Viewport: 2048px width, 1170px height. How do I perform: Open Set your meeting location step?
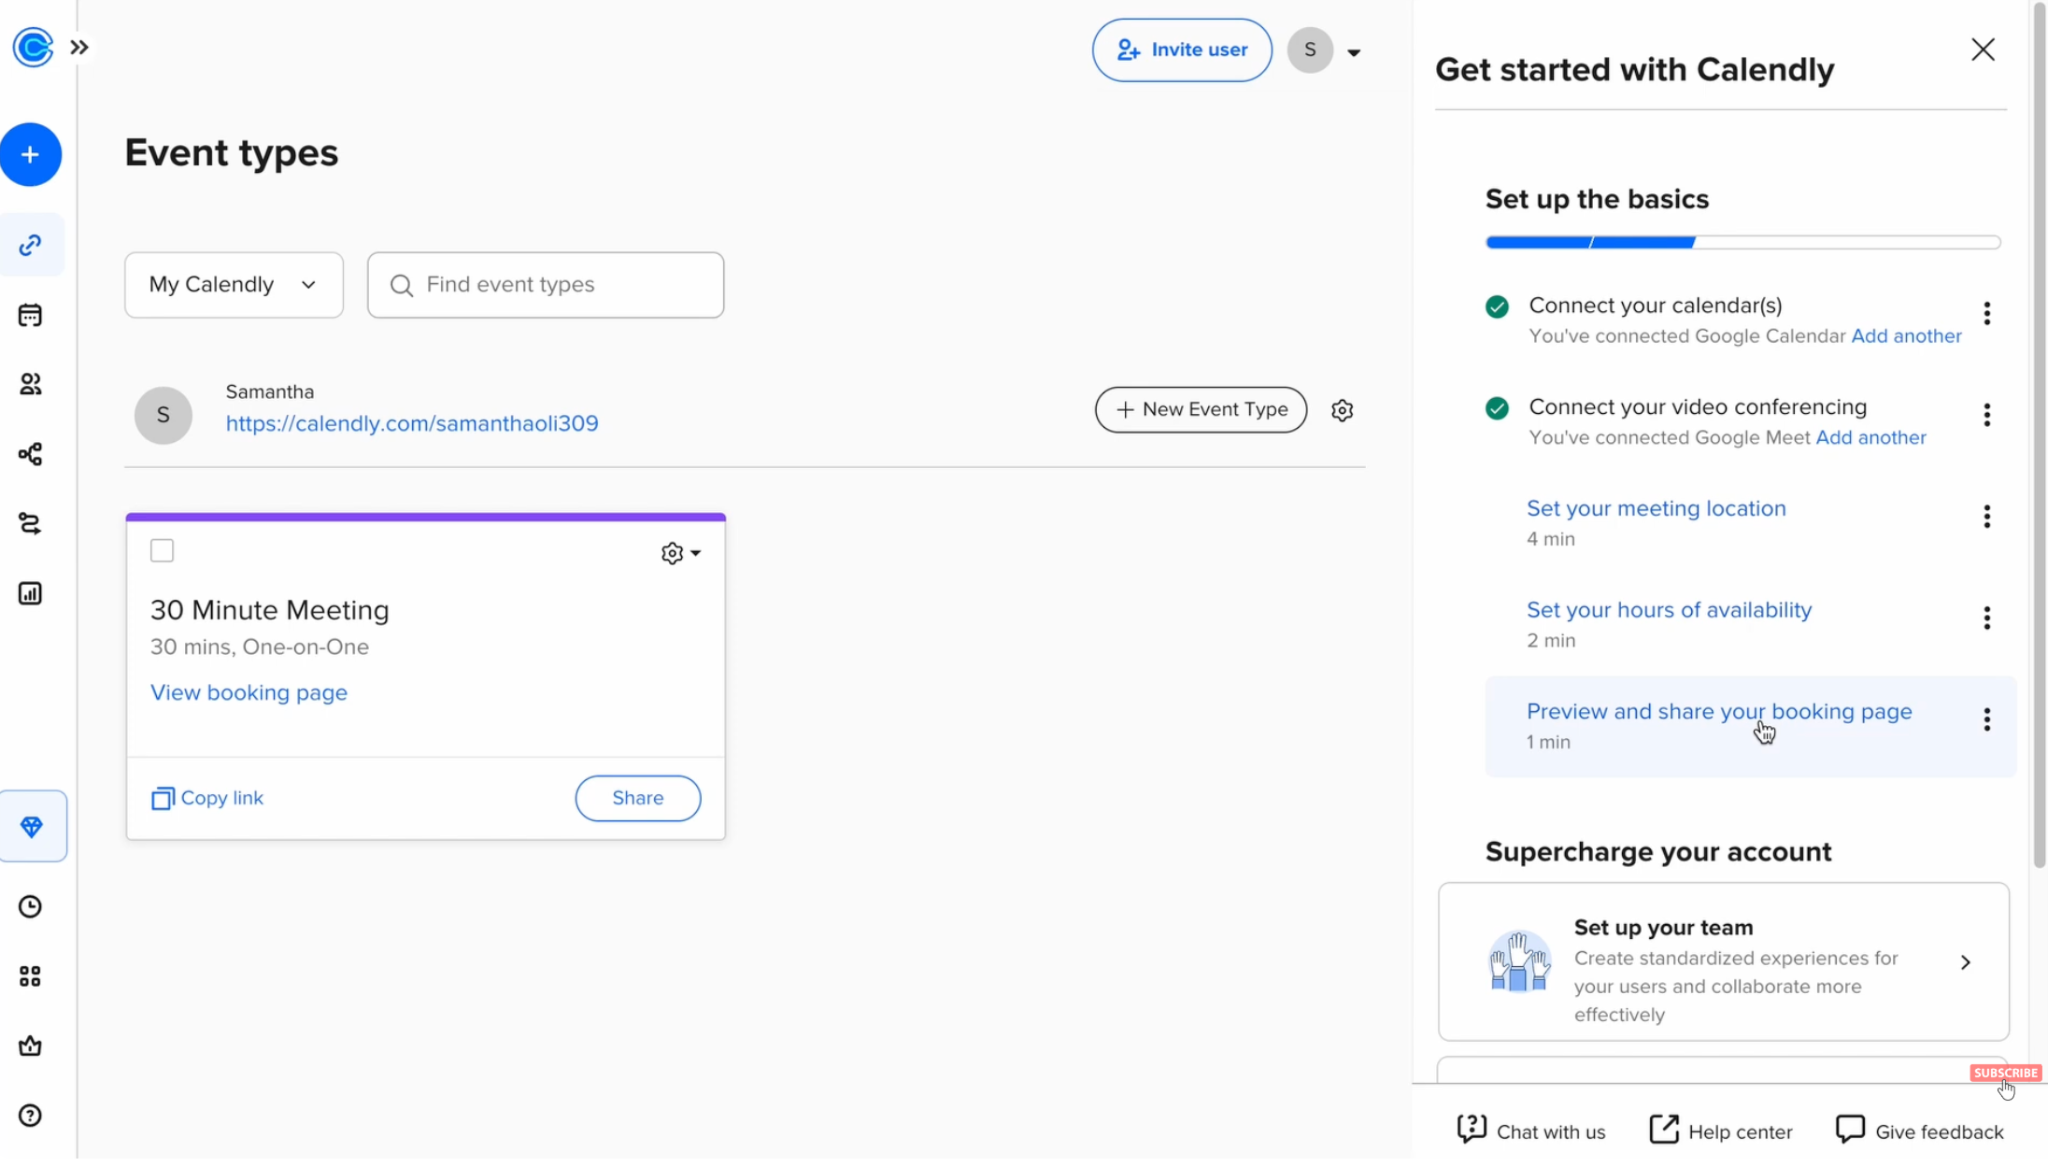point(1656,509)
